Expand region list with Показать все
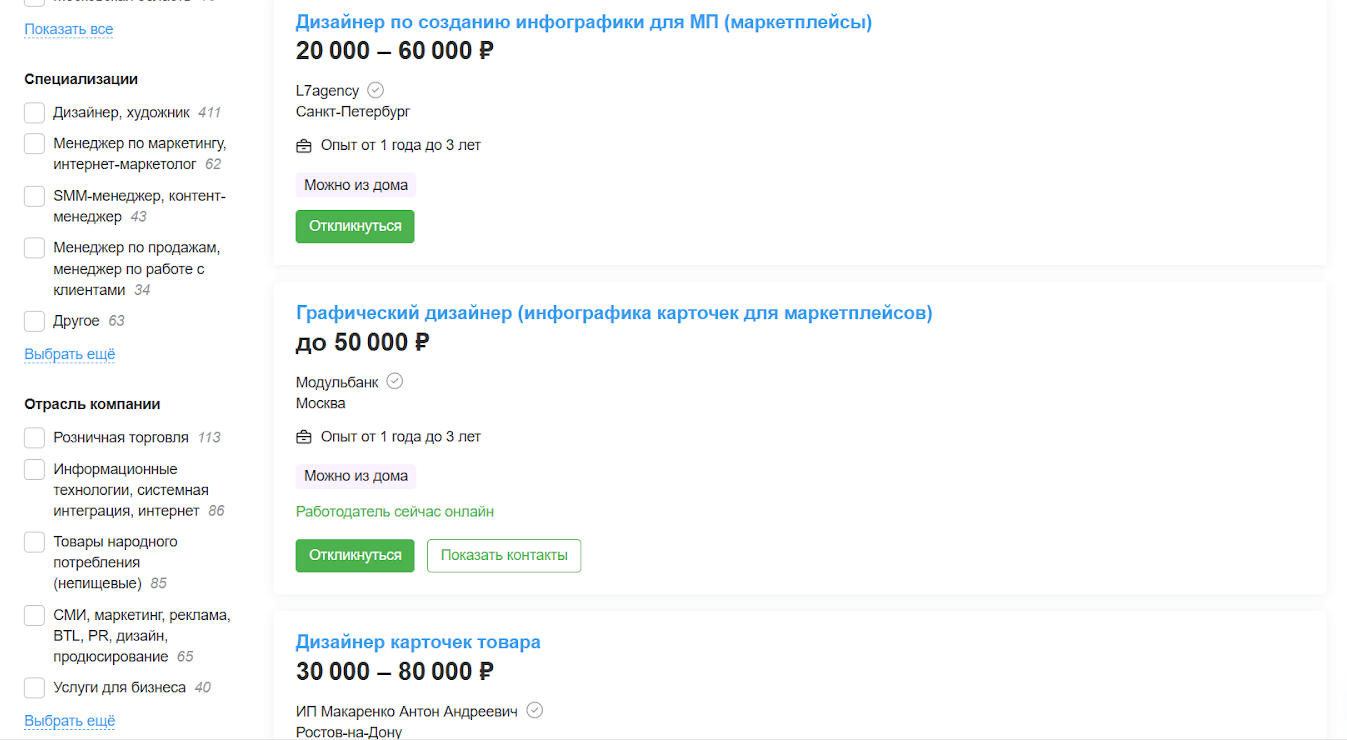This screenshot has height=740, width=1347. pyautogui.click(x=69, y=29)
